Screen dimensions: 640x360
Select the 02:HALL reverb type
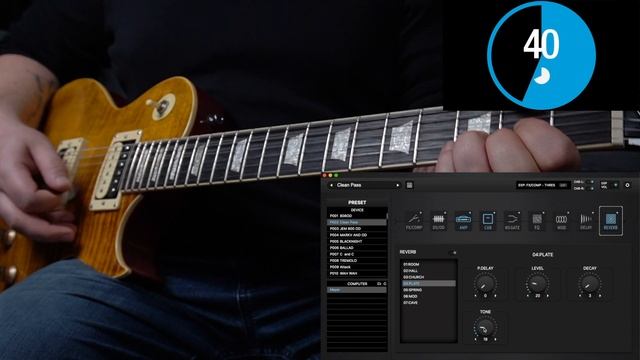click(429, 271)
